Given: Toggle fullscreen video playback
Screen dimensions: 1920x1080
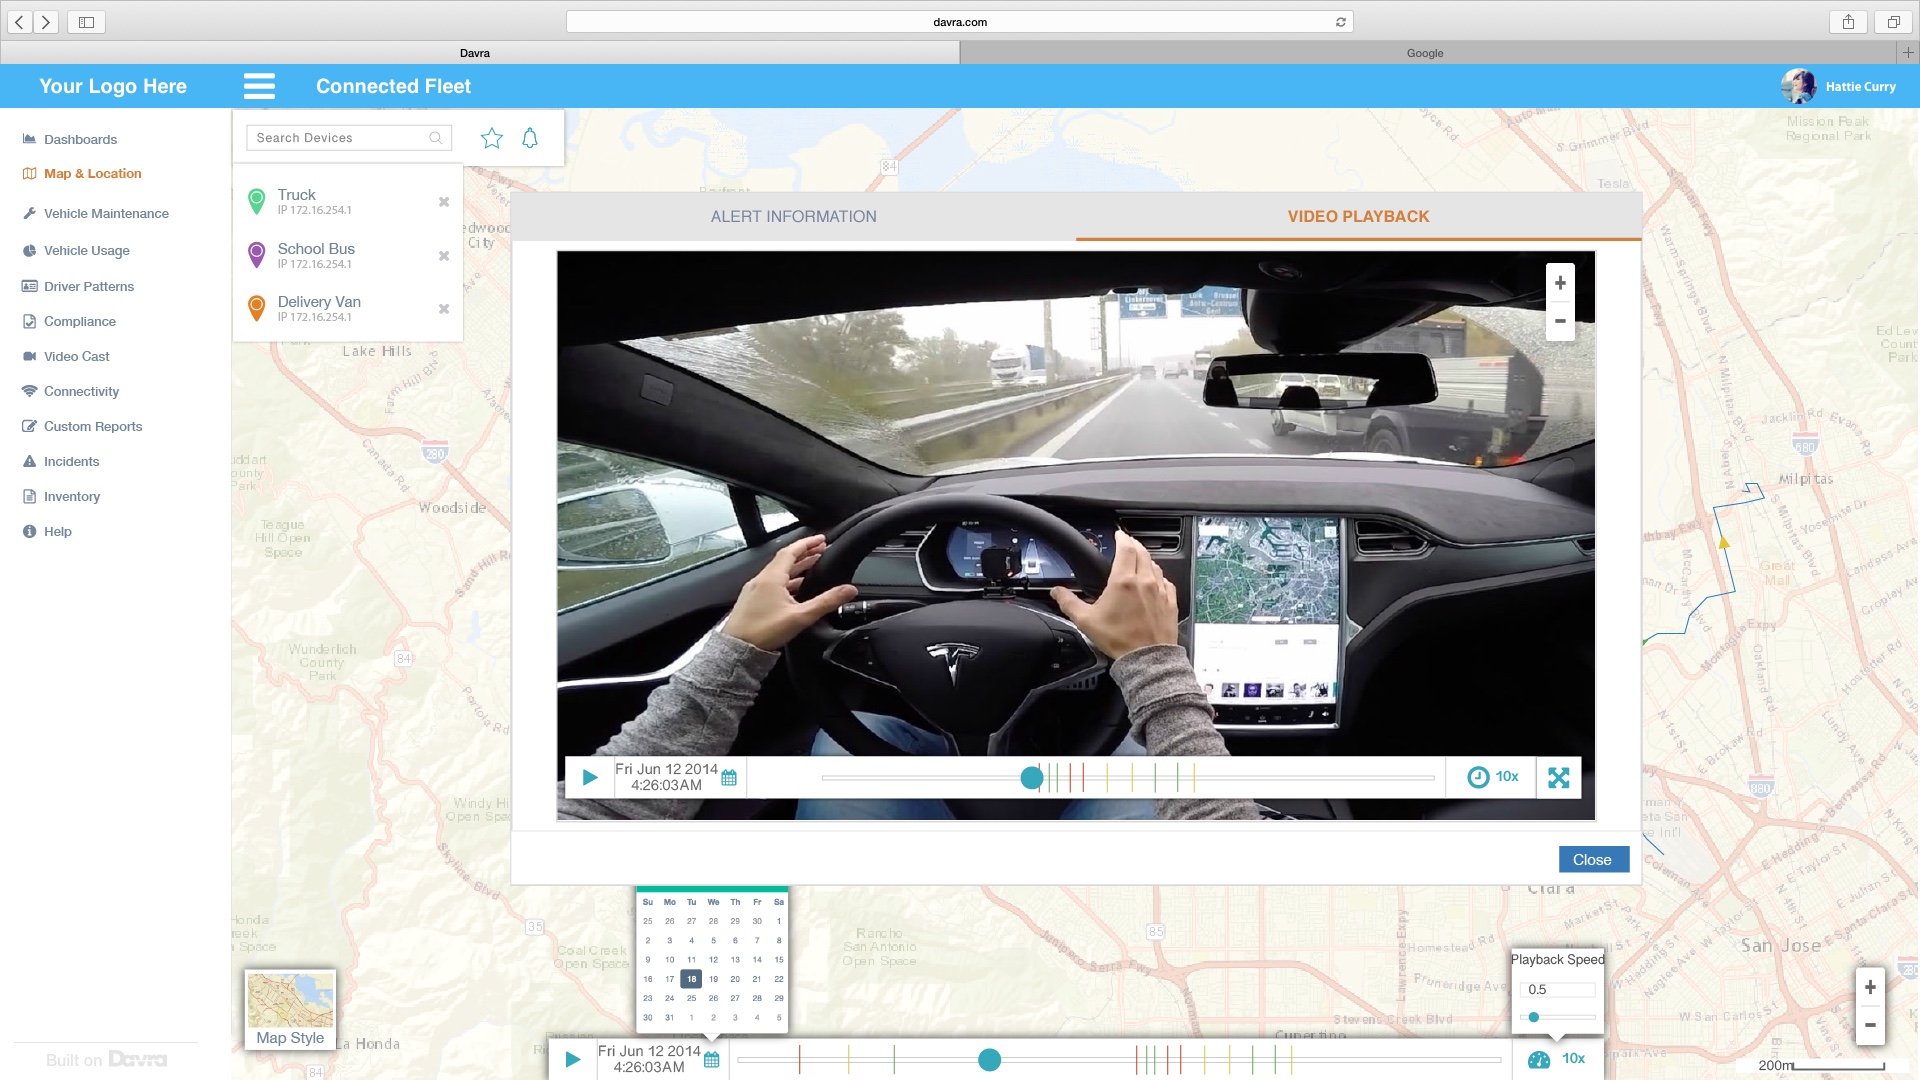Looking at the screenshot, I should [x=1558, y=777].
